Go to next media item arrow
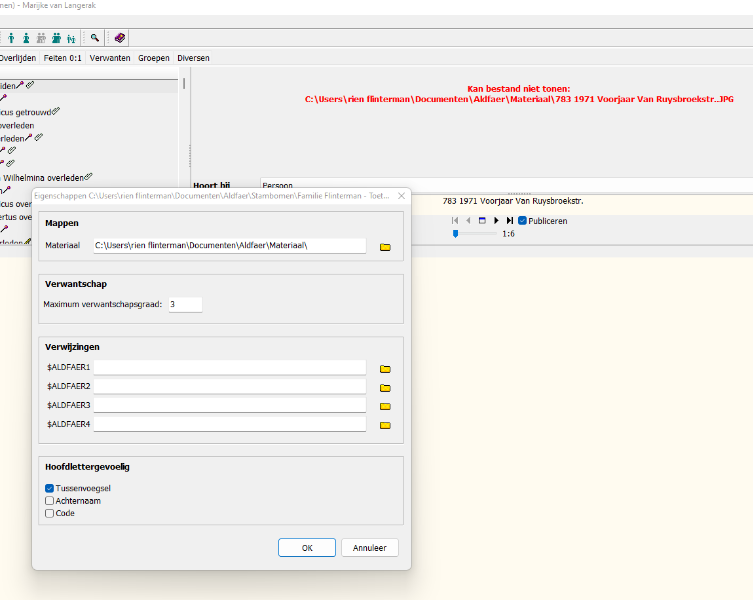This screenshot has height=600, width=753. tap(496, 220)
